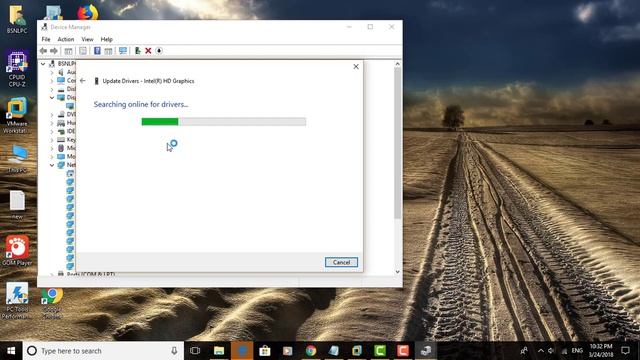Click the Update device driver toolbar icon
Screen dimensions: 640x360
138,51
